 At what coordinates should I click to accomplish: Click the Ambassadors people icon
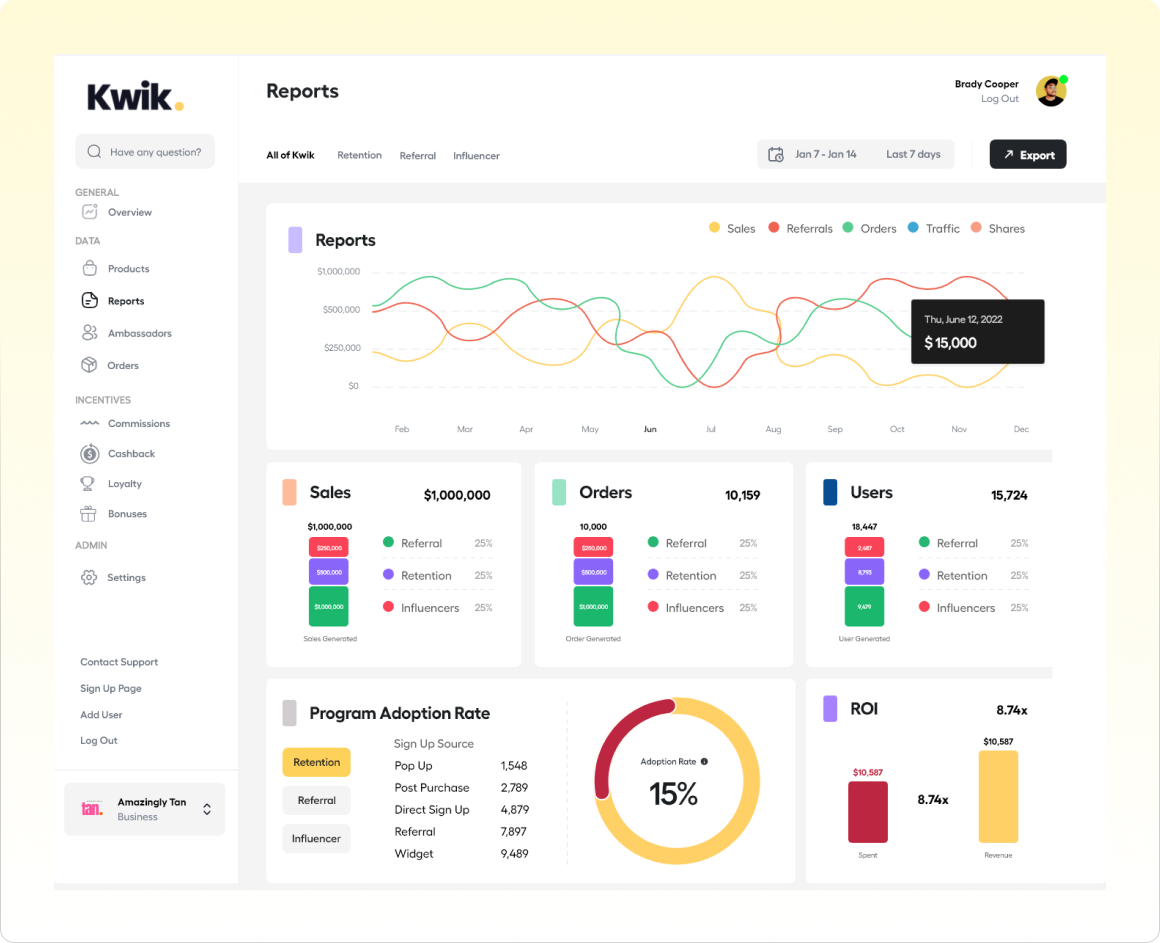tap(89, 333)
